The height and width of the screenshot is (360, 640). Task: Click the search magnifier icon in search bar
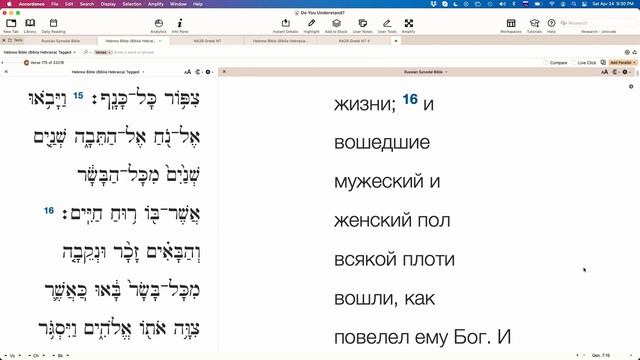tap(86, 52)
